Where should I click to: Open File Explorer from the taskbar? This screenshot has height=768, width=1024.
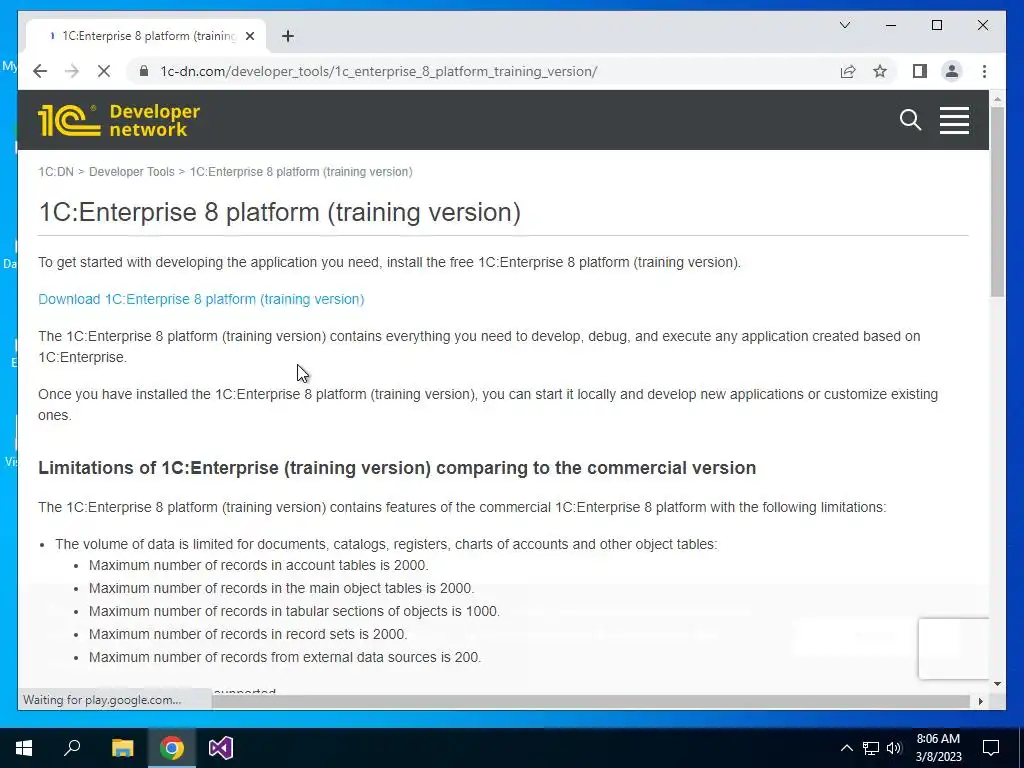click(122, 748)
